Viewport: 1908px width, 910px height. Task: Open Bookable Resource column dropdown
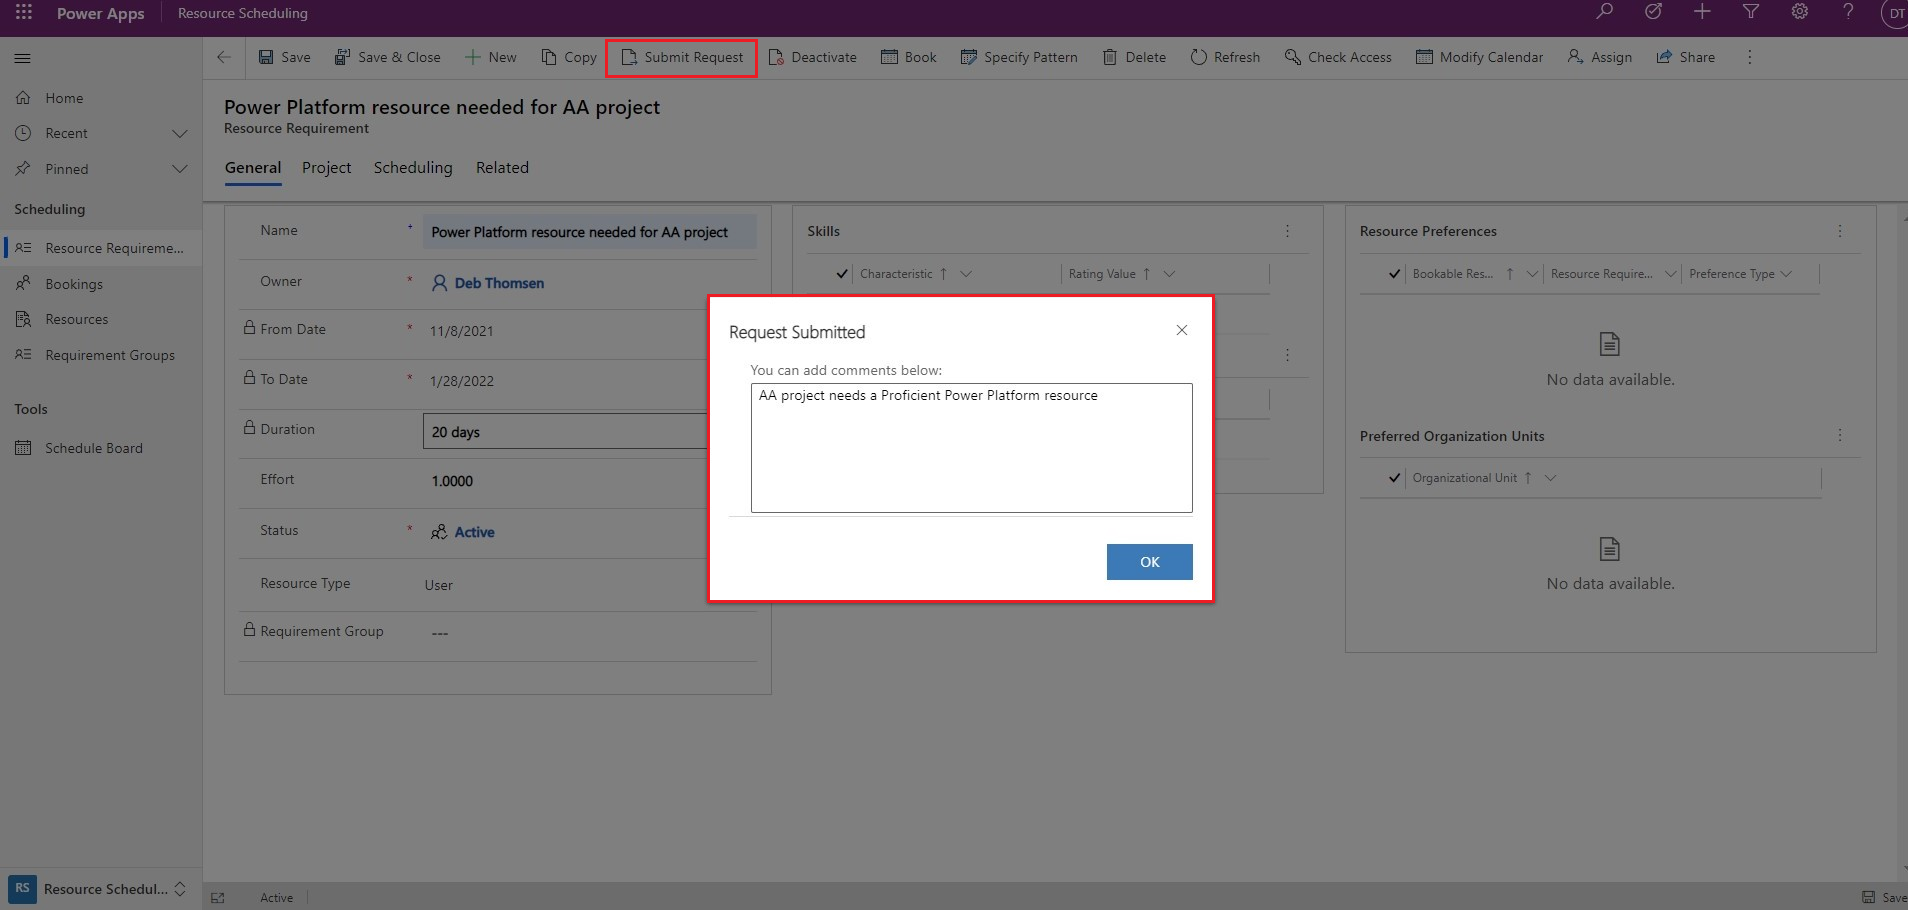(1532, 274)
